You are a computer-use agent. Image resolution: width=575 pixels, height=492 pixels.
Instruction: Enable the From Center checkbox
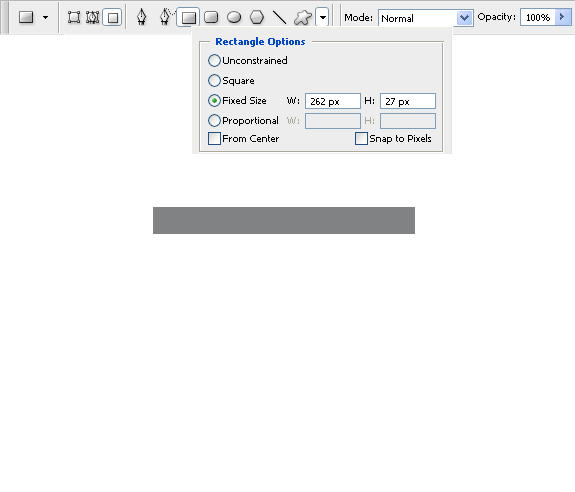click(x=214, y=139)
